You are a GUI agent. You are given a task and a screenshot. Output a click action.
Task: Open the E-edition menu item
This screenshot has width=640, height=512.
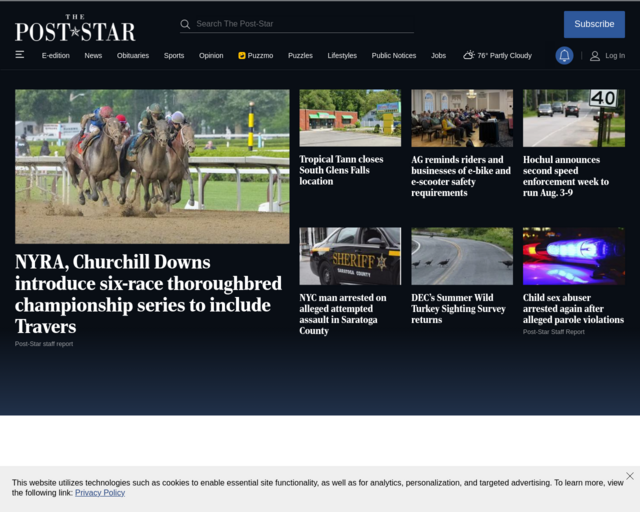coord(56,56)
